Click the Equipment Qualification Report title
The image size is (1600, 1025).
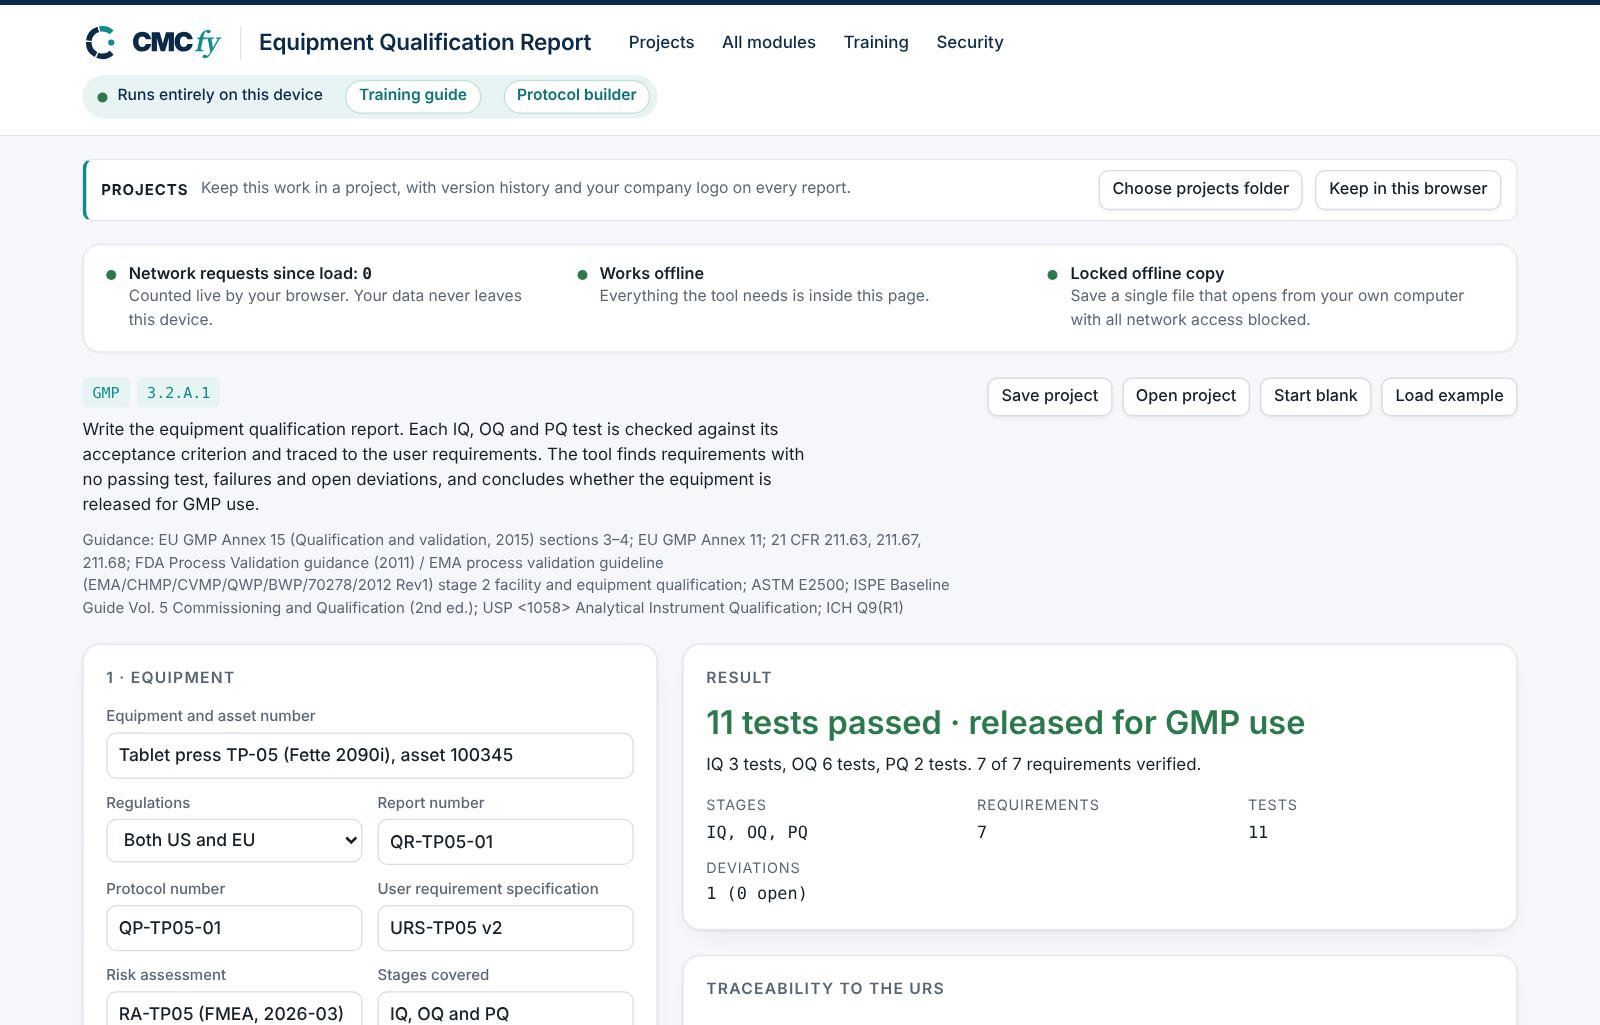tap(425, 42)
